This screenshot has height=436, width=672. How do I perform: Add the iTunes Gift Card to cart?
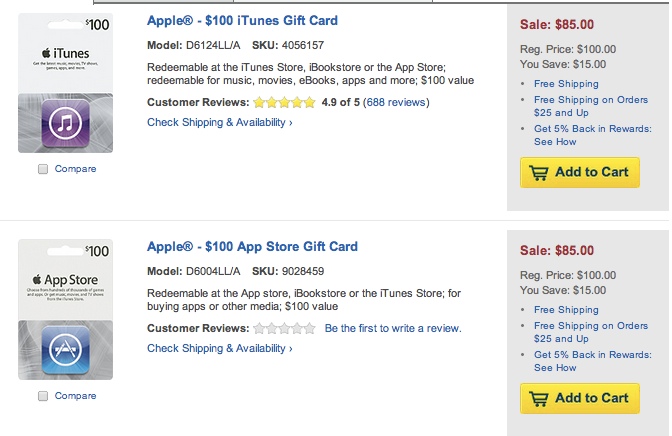[580, 172]
